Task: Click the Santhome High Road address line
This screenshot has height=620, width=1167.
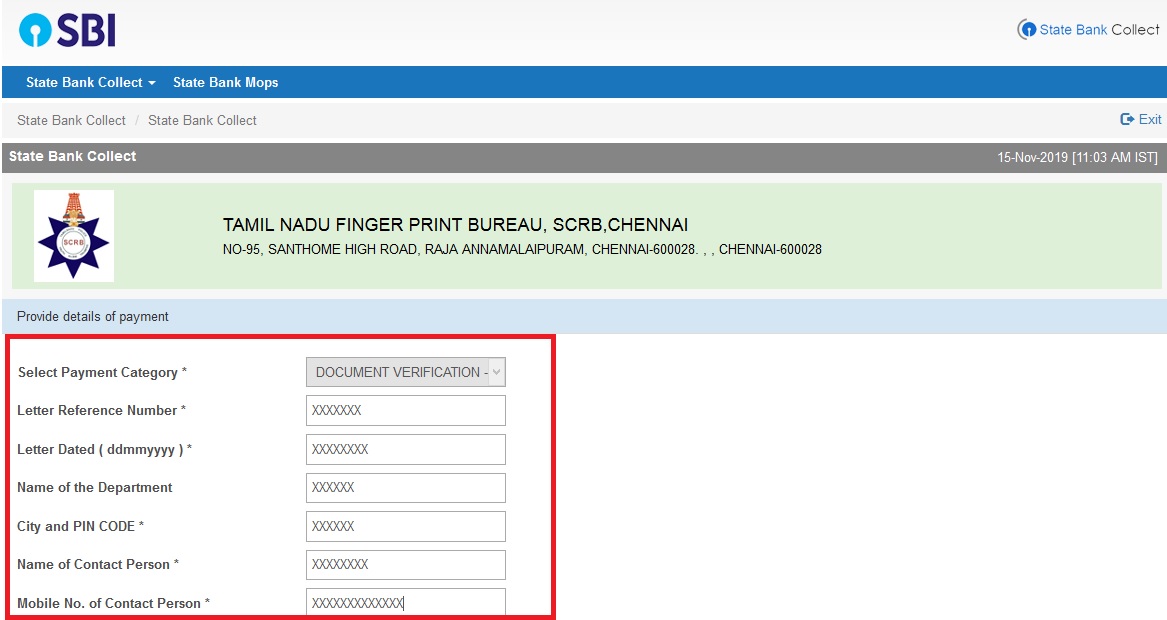Action: tap(521, 249)
